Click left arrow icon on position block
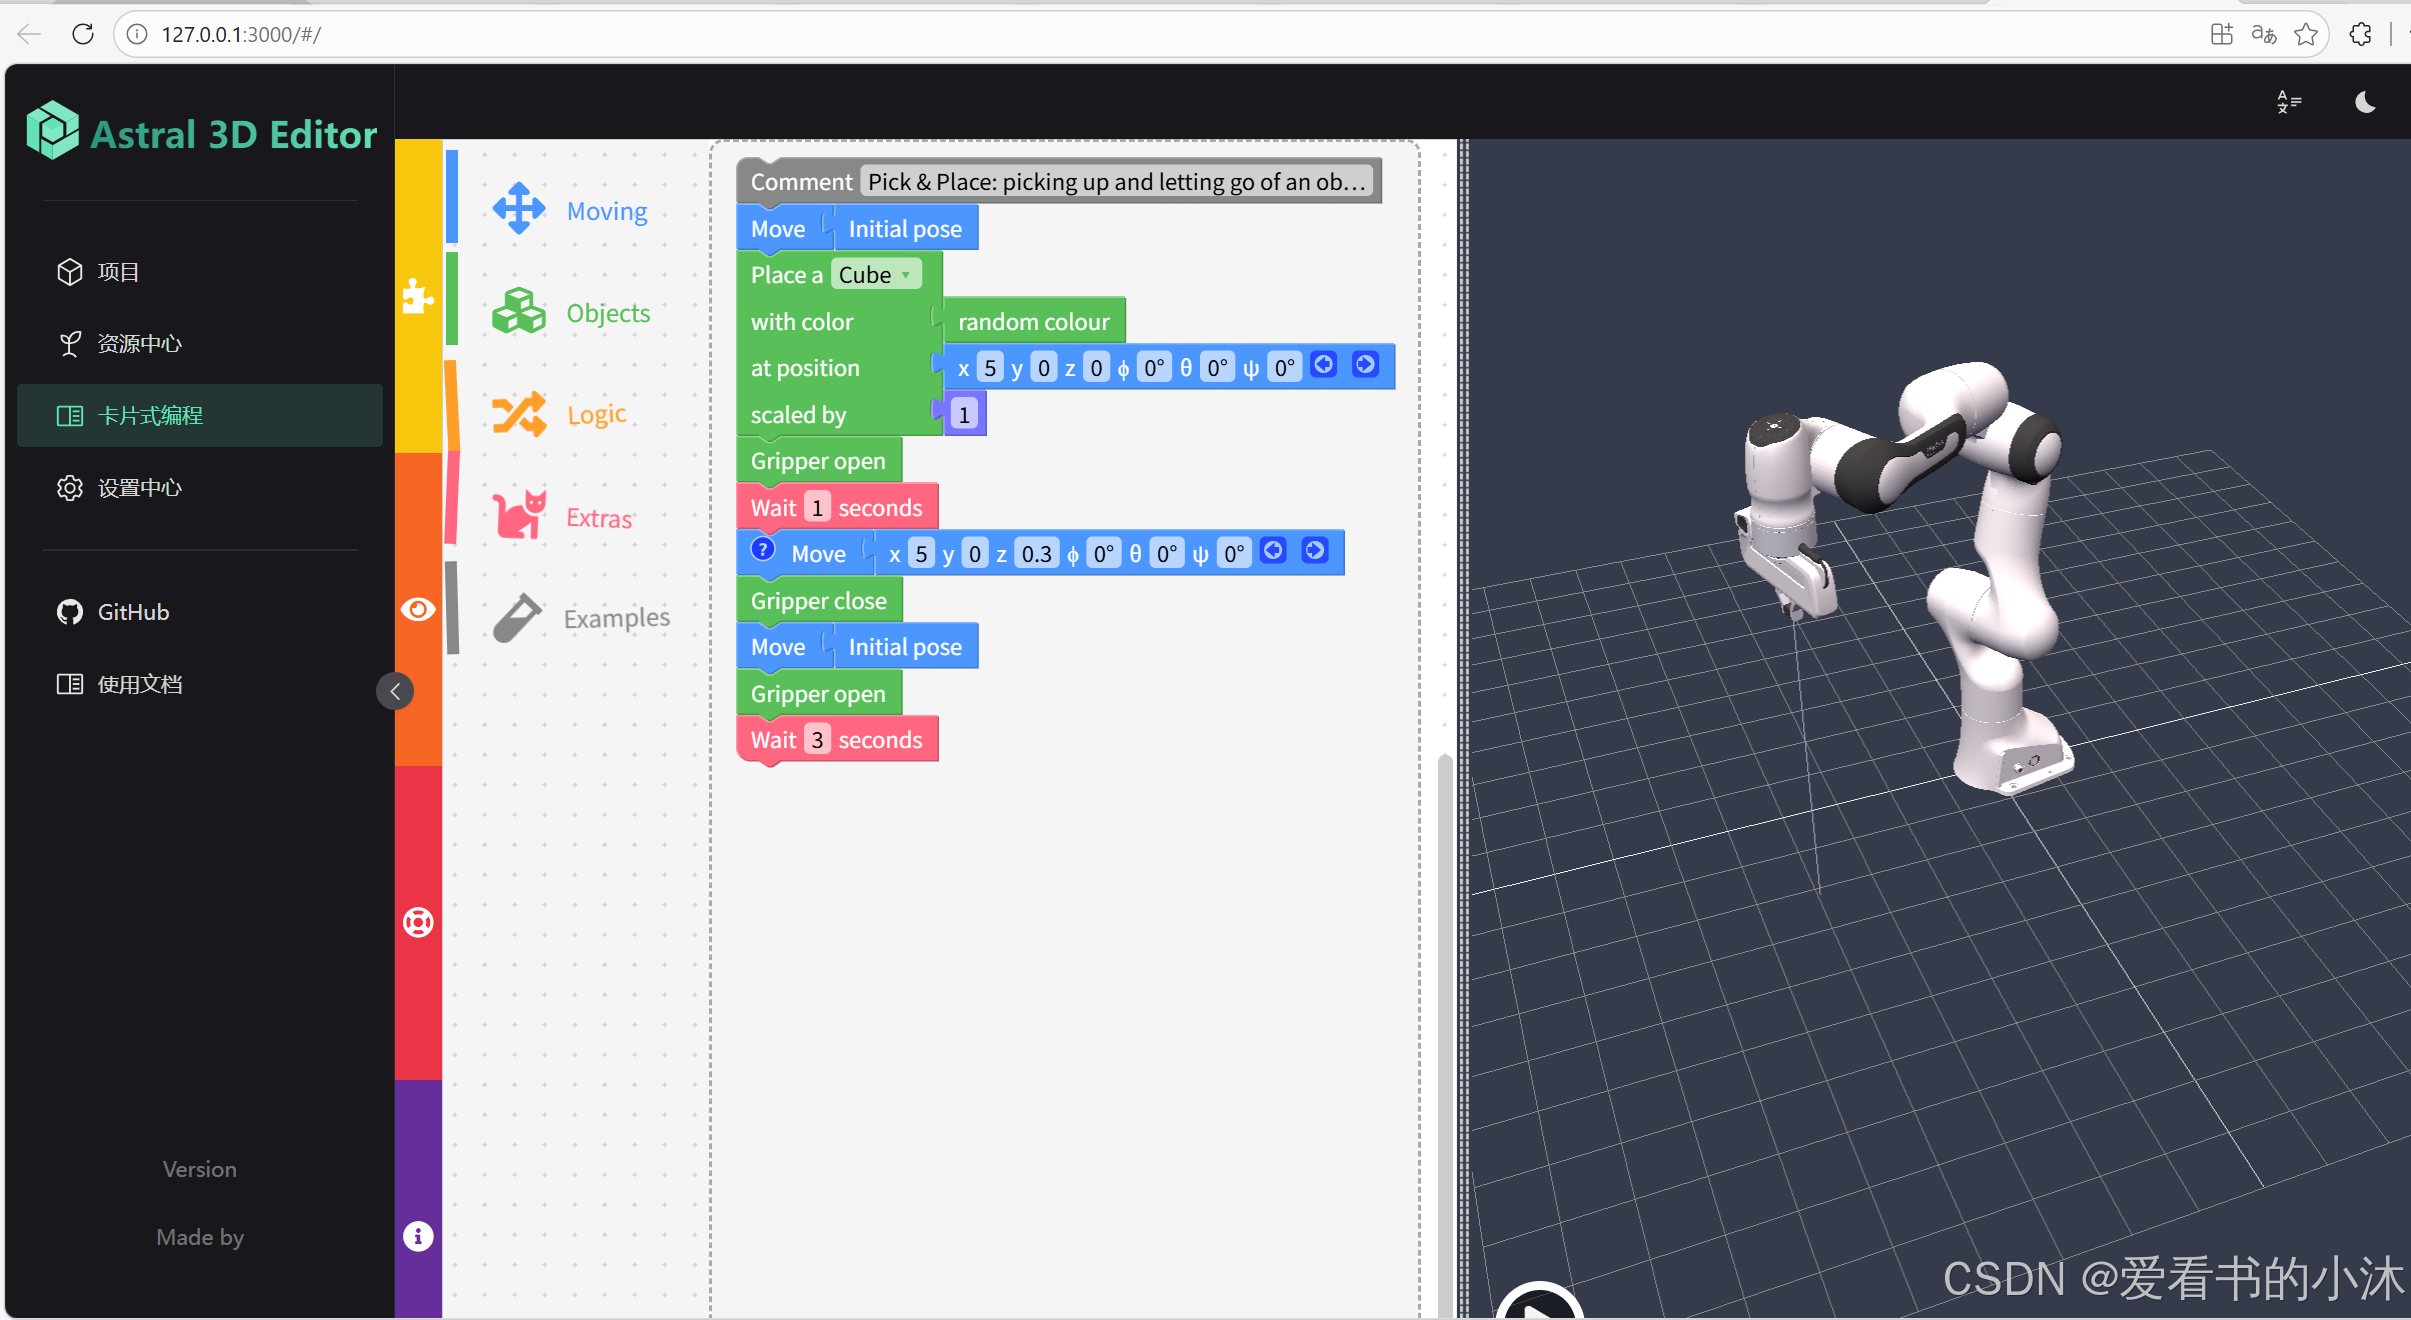 coord(1323,365)
